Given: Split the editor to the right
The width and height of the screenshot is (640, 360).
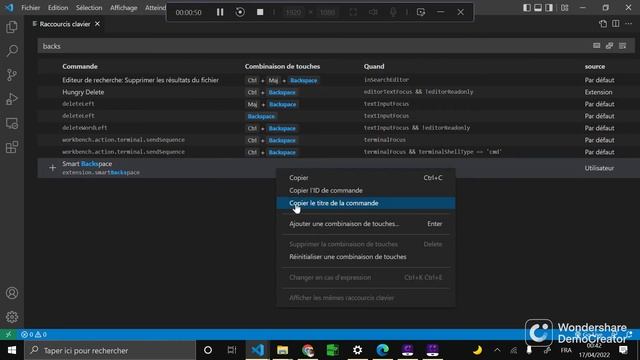Looking at the screenshot, I should (x=616, y=24).
